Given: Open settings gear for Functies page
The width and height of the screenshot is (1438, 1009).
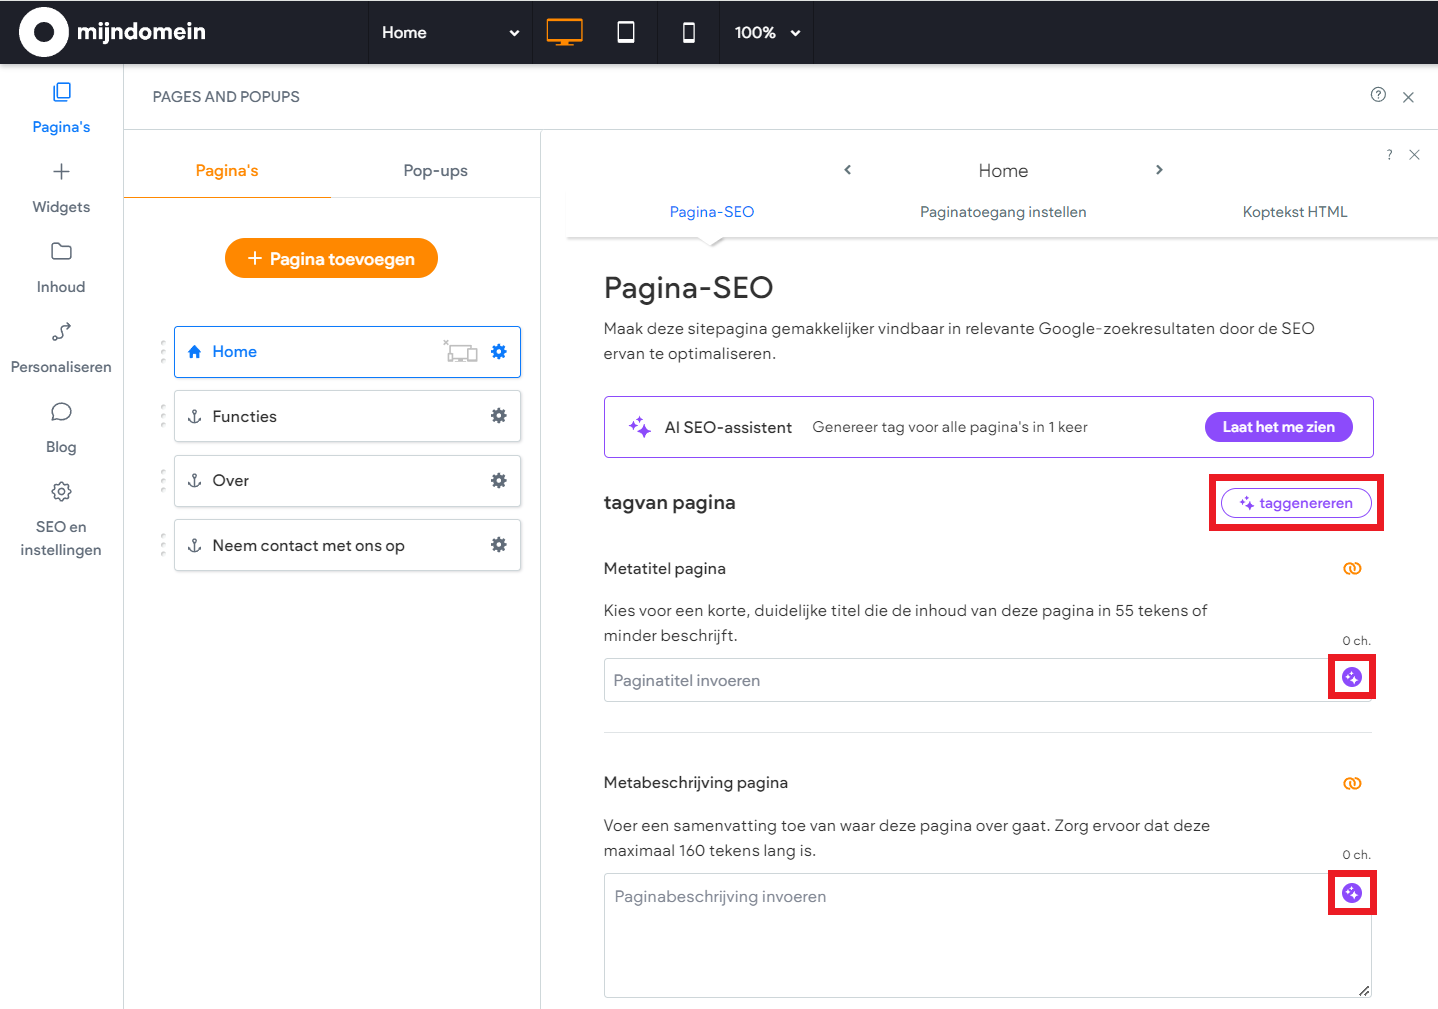Looking at the screenshot, I should point(498,416).
